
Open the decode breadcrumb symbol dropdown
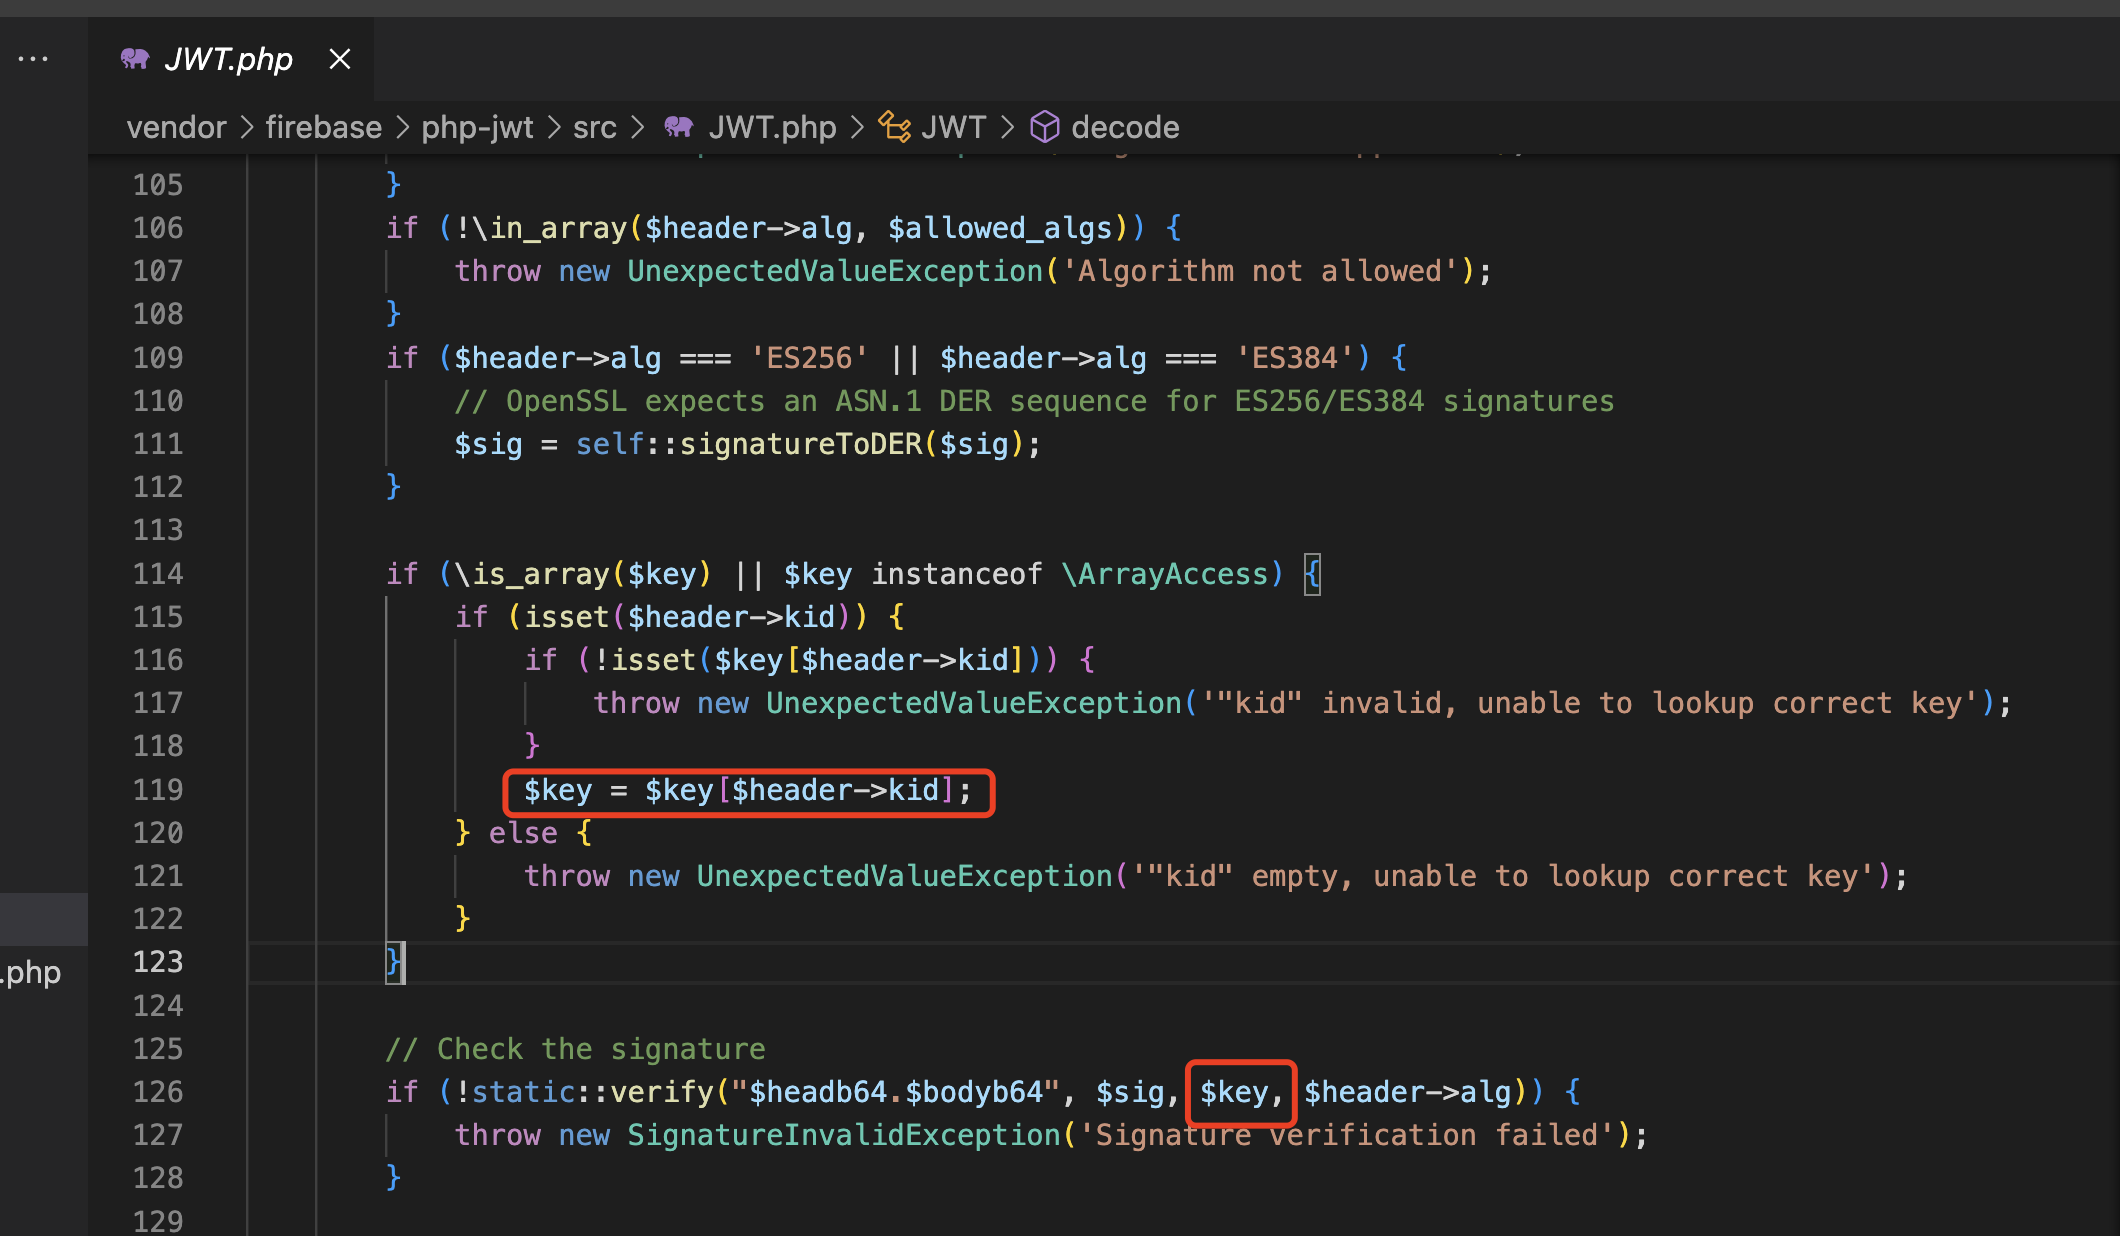(x=1125, y=127)
